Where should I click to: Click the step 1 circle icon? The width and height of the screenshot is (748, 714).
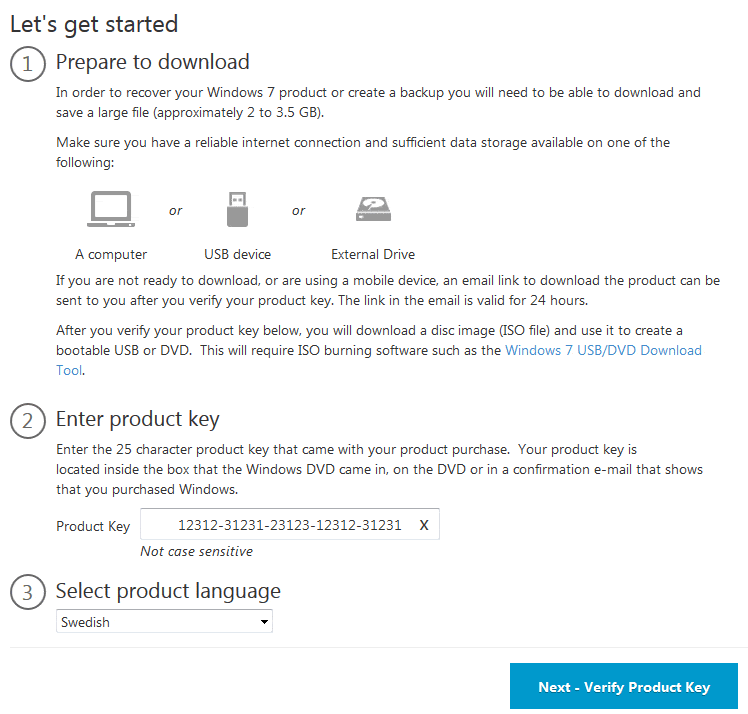click(x=28, y=63)
